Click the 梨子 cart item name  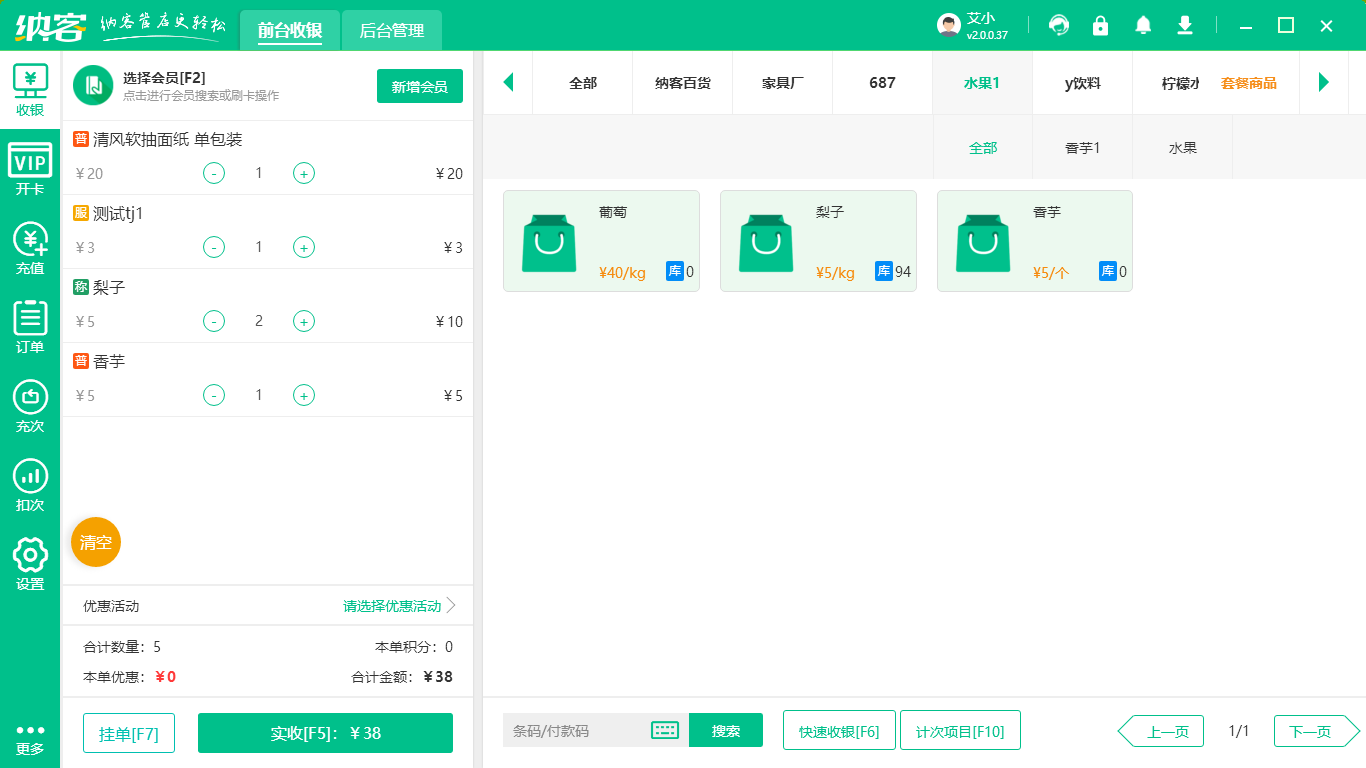click(x=109, y=287)
